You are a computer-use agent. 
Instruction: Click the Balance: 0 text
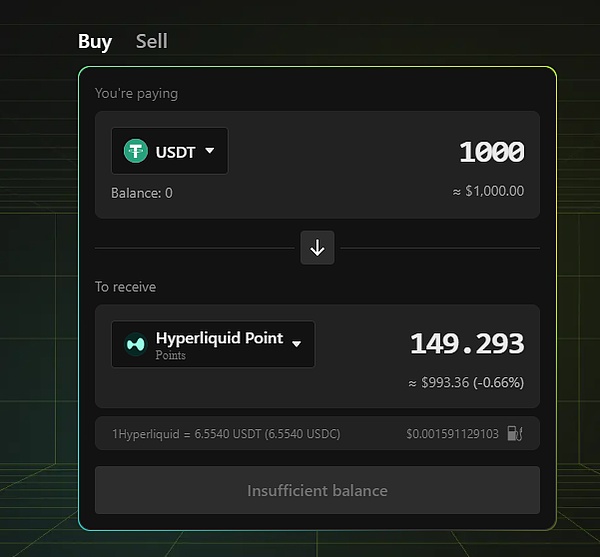(x=142, y=193)
